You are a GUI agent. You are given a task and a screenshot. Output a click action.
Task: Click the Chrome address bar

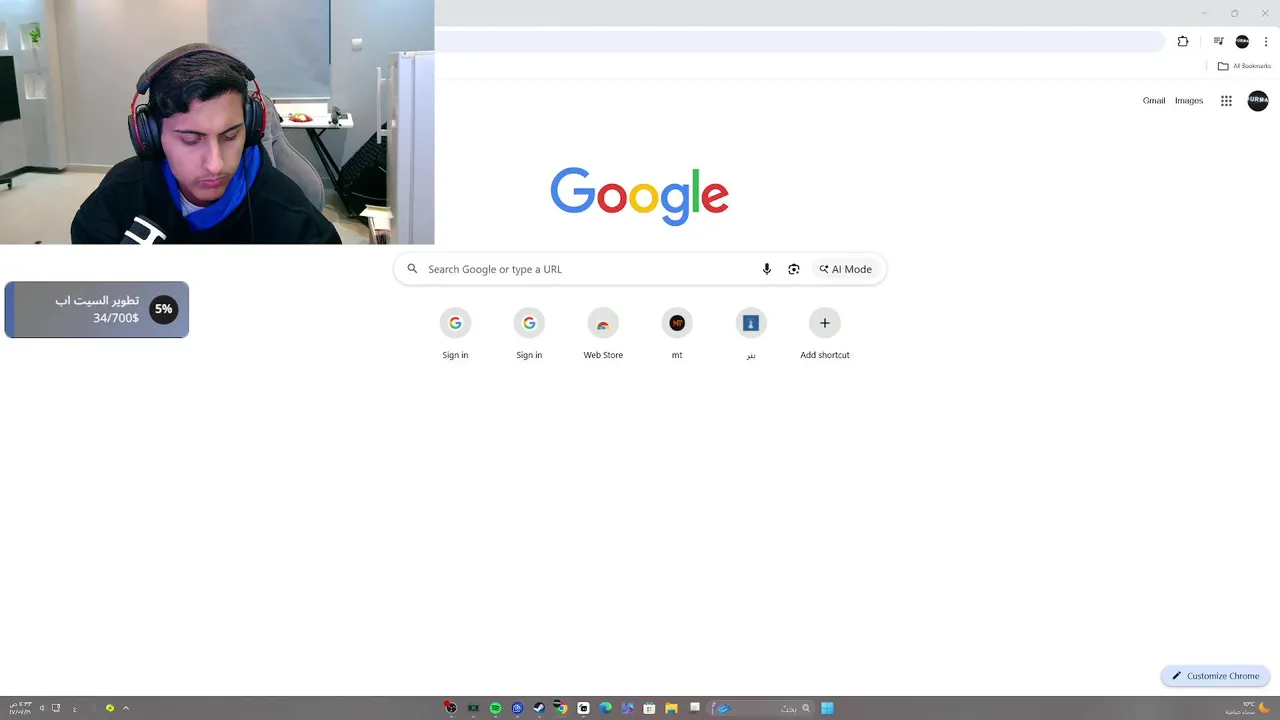point(800,41)
